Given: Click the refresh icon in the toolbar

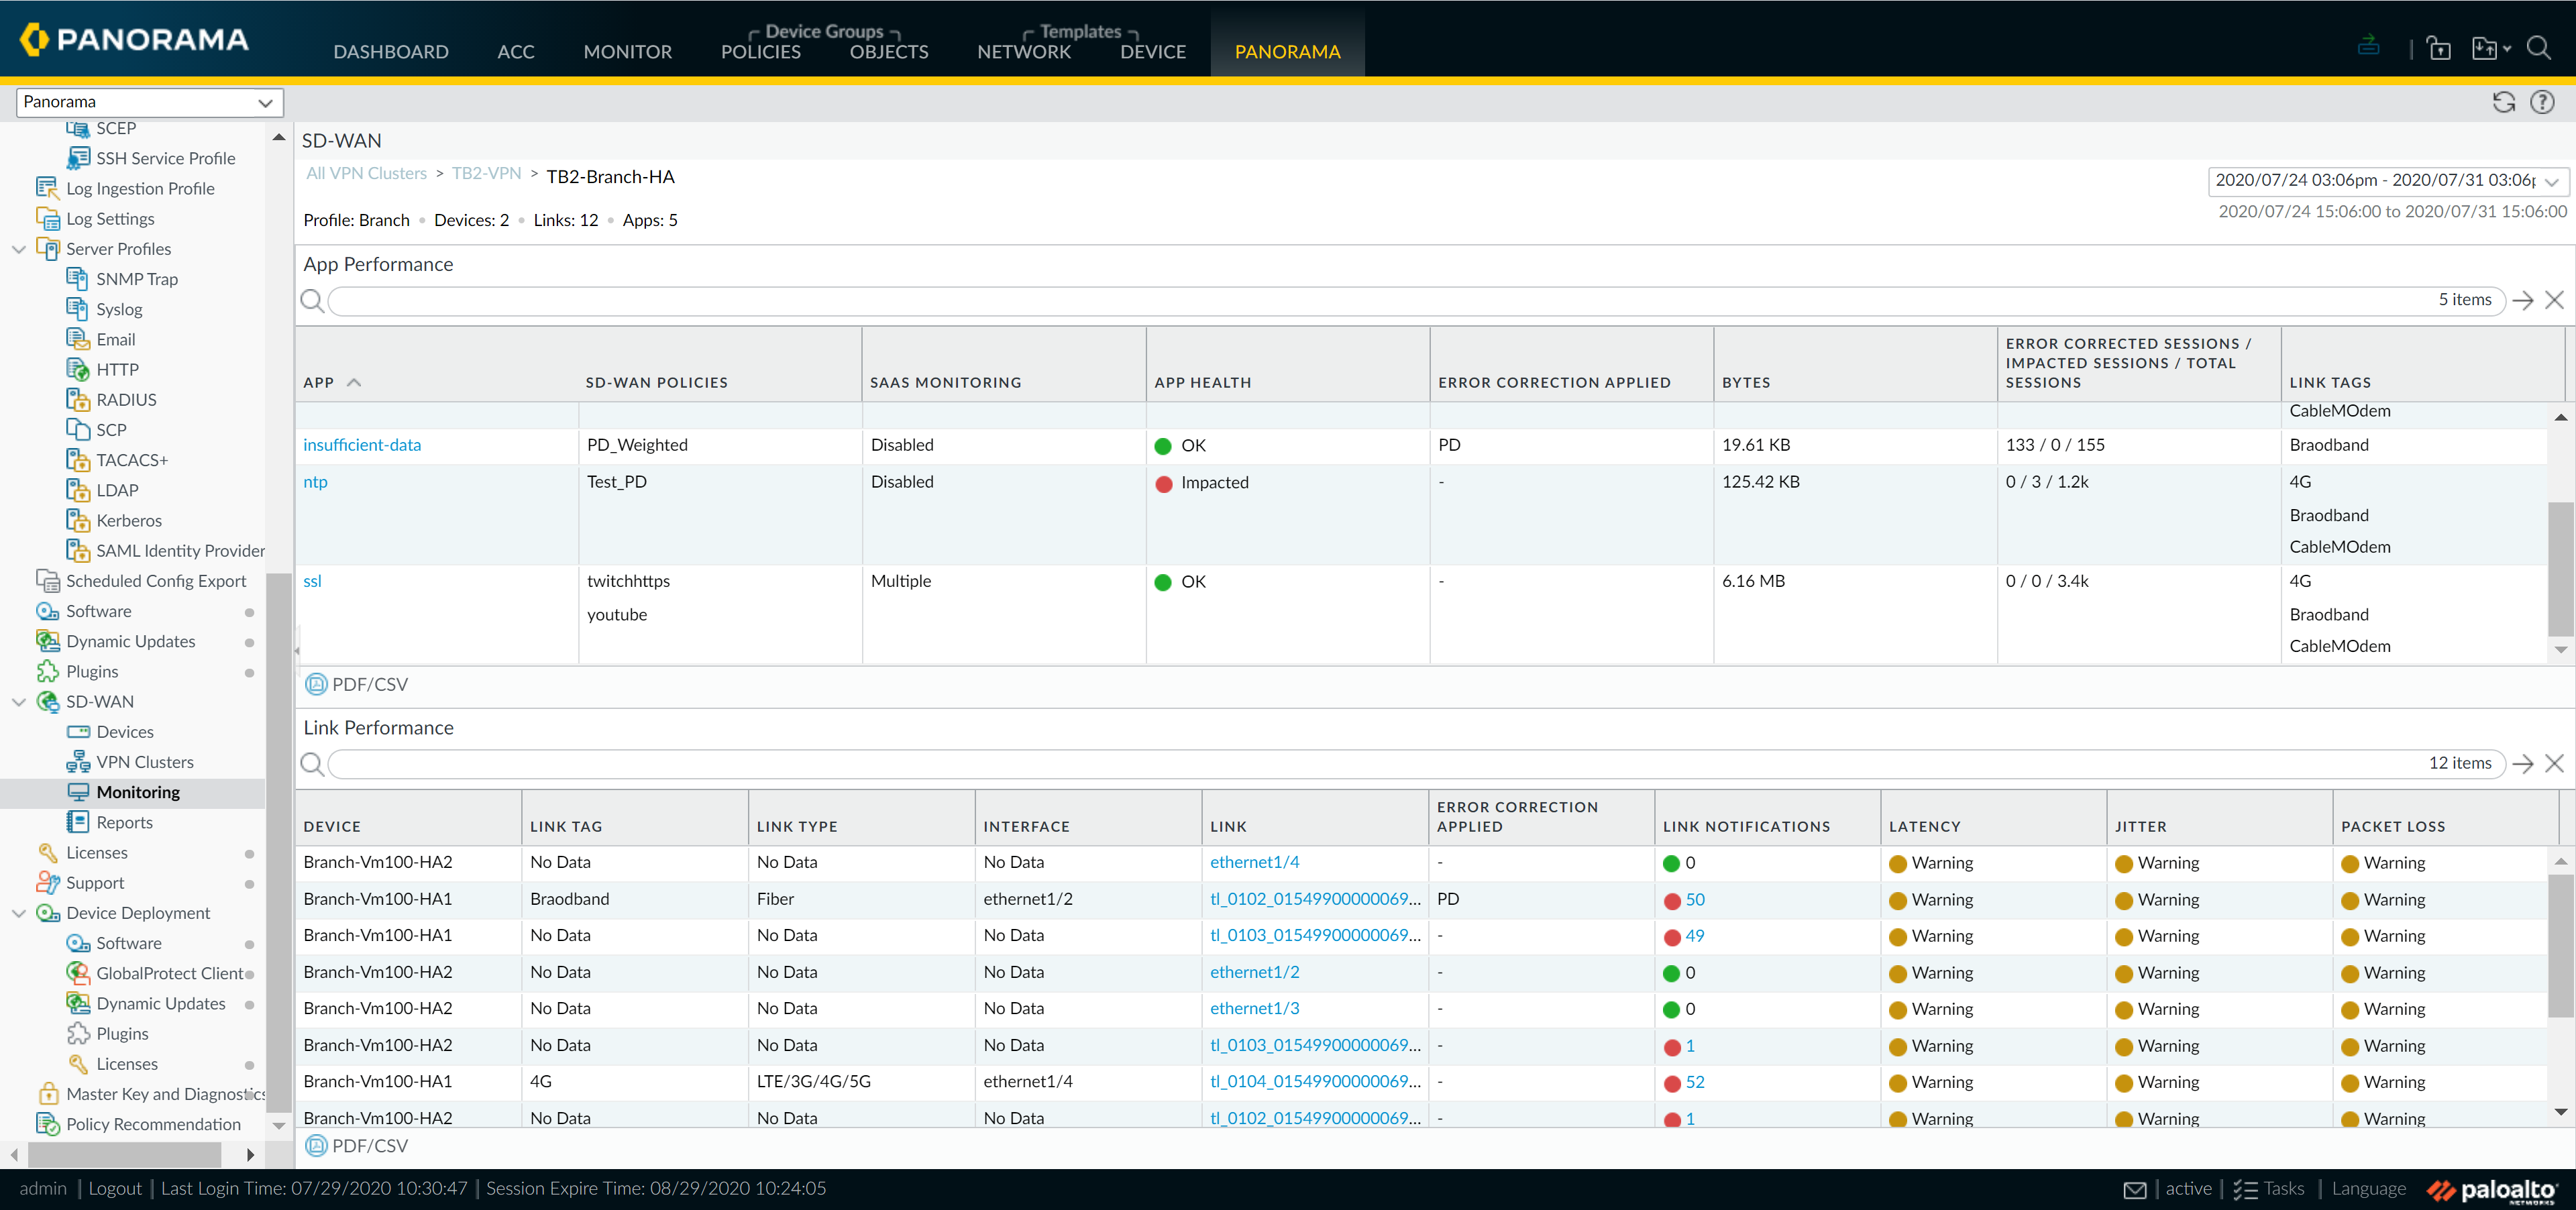Looking at the screenshot, I should pos(2503,102).
